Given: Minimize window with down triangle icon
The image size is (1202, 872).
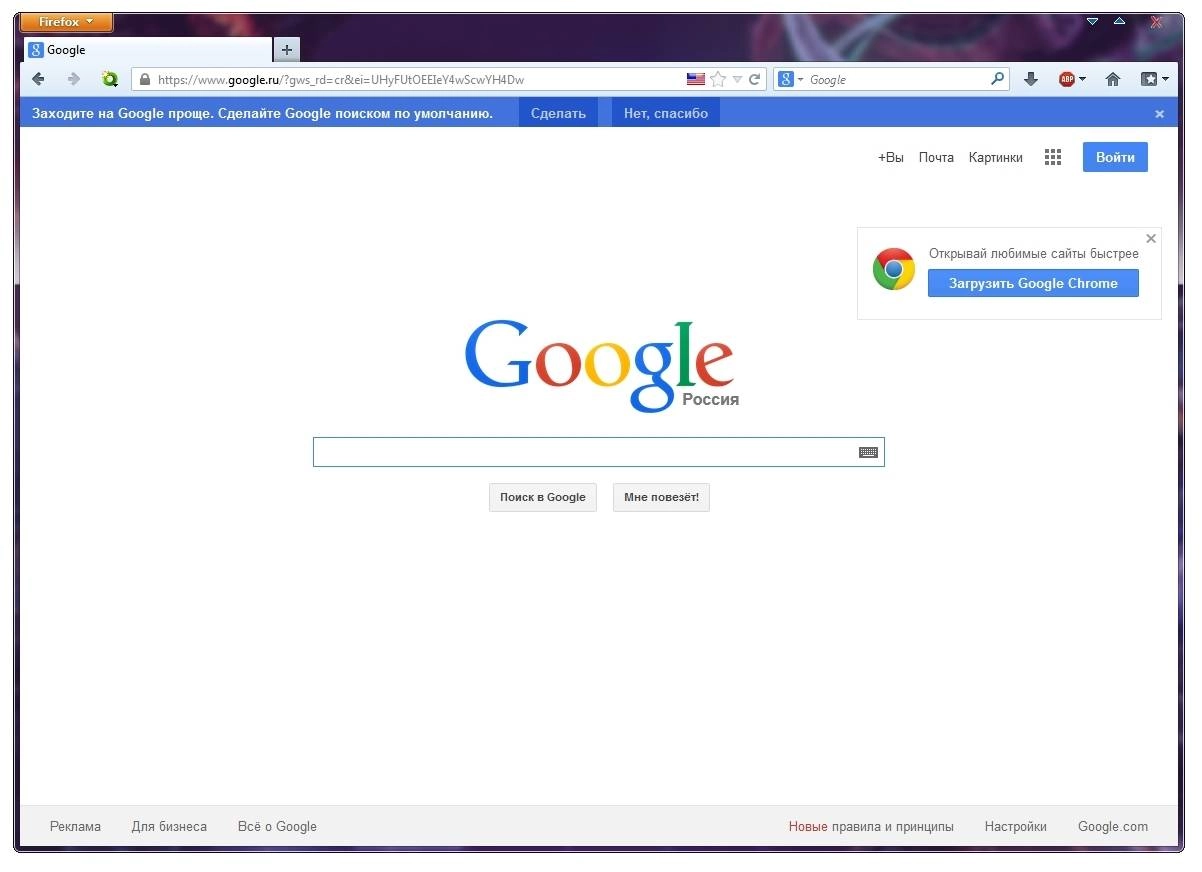Looking at the screenshot, I should click(x=1092, y=21).
